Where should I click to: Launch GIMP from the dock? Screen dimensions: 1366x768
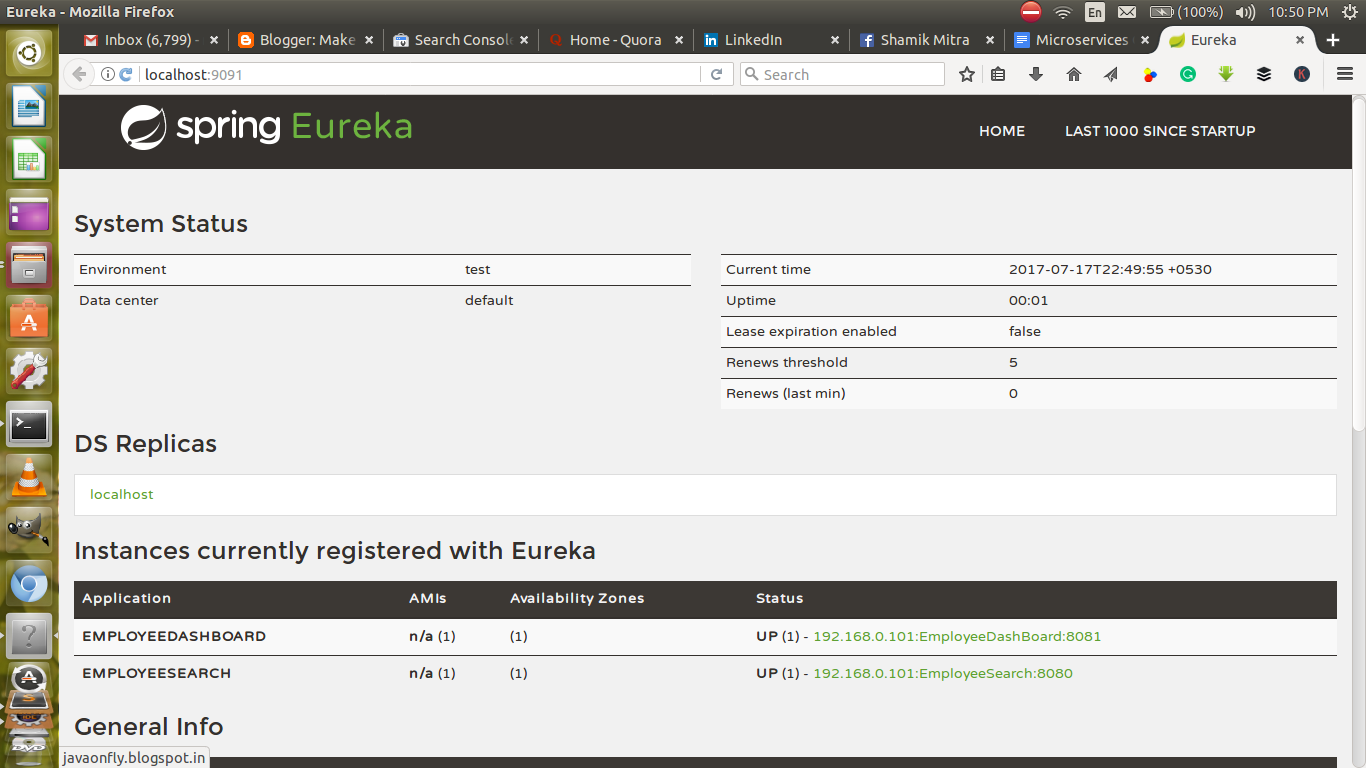tap(29, 531)
